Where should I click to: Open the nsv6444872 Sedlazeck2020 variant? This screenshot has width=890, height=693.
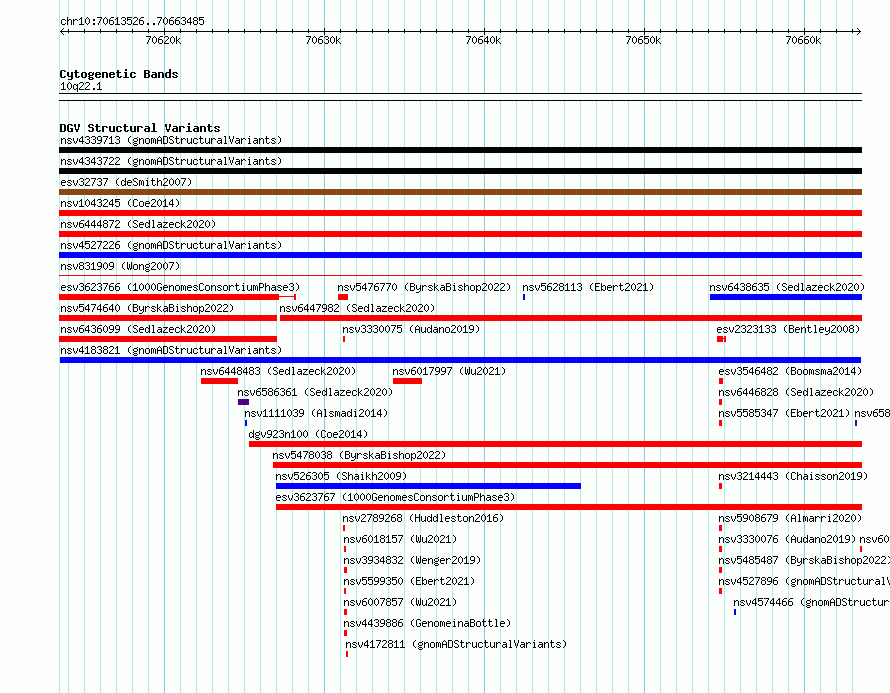pos(138,224)
